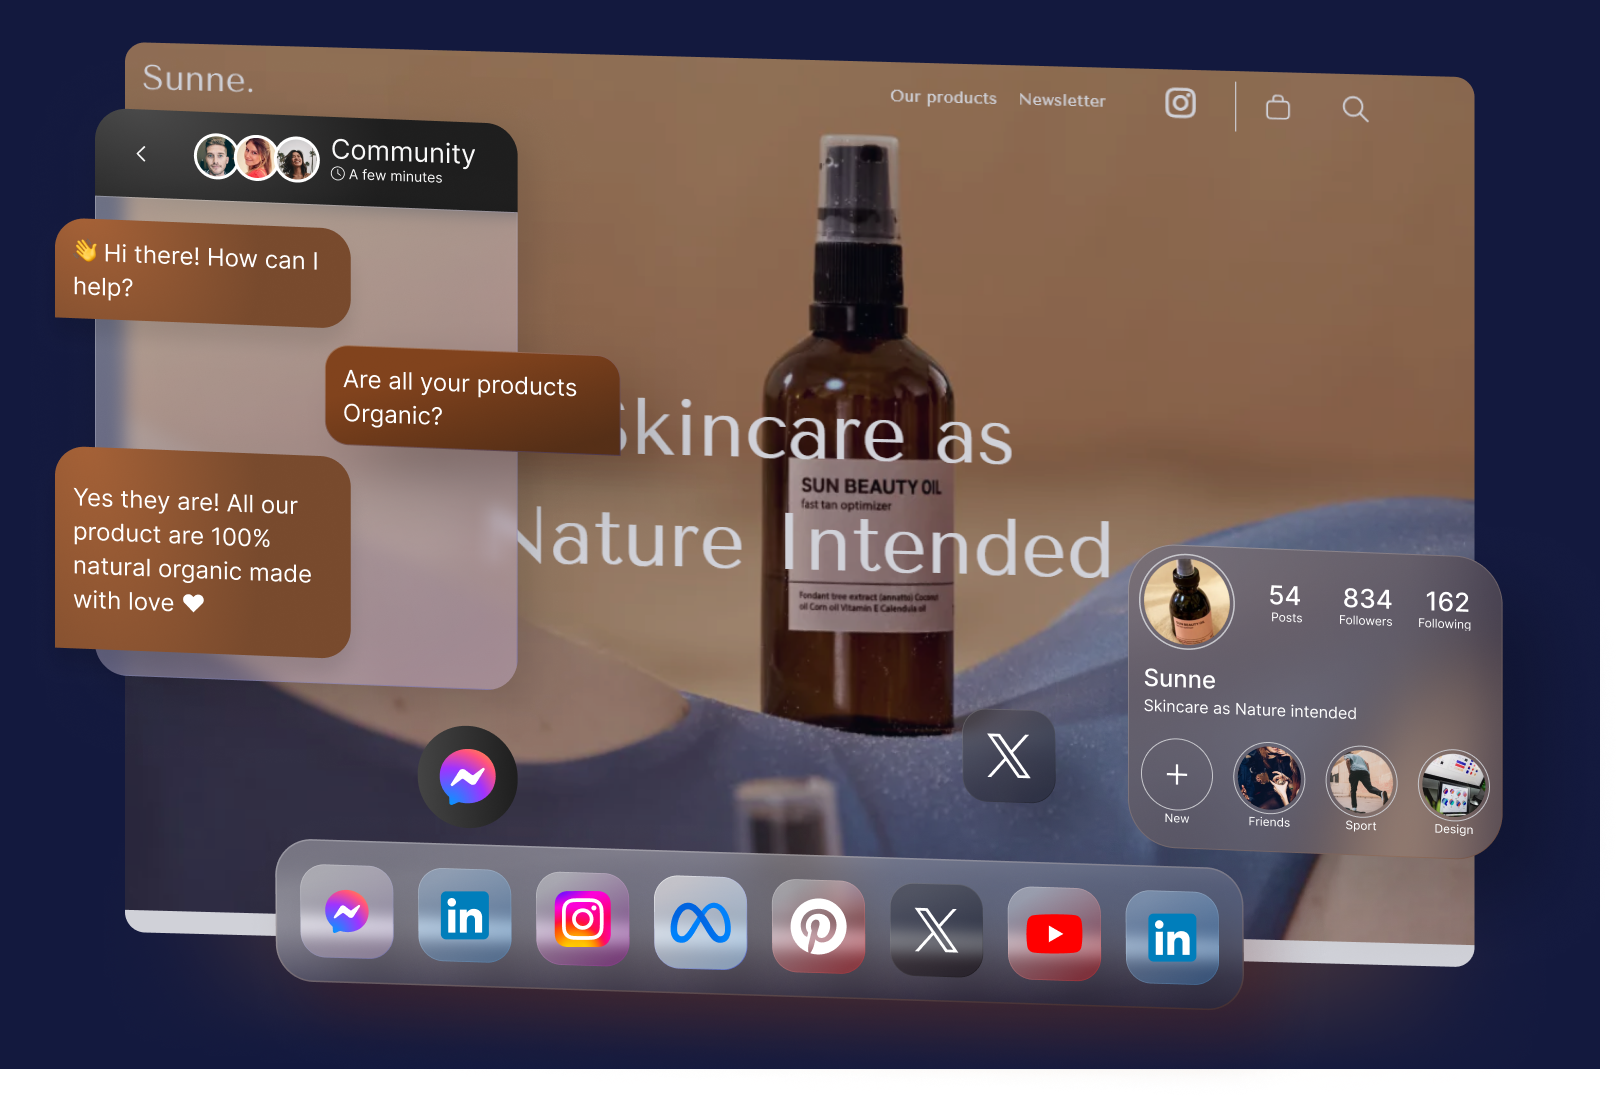Open Messenger in the bottom dock
This screenshot has width=1623, height=1104.
(x=346, y=911)
